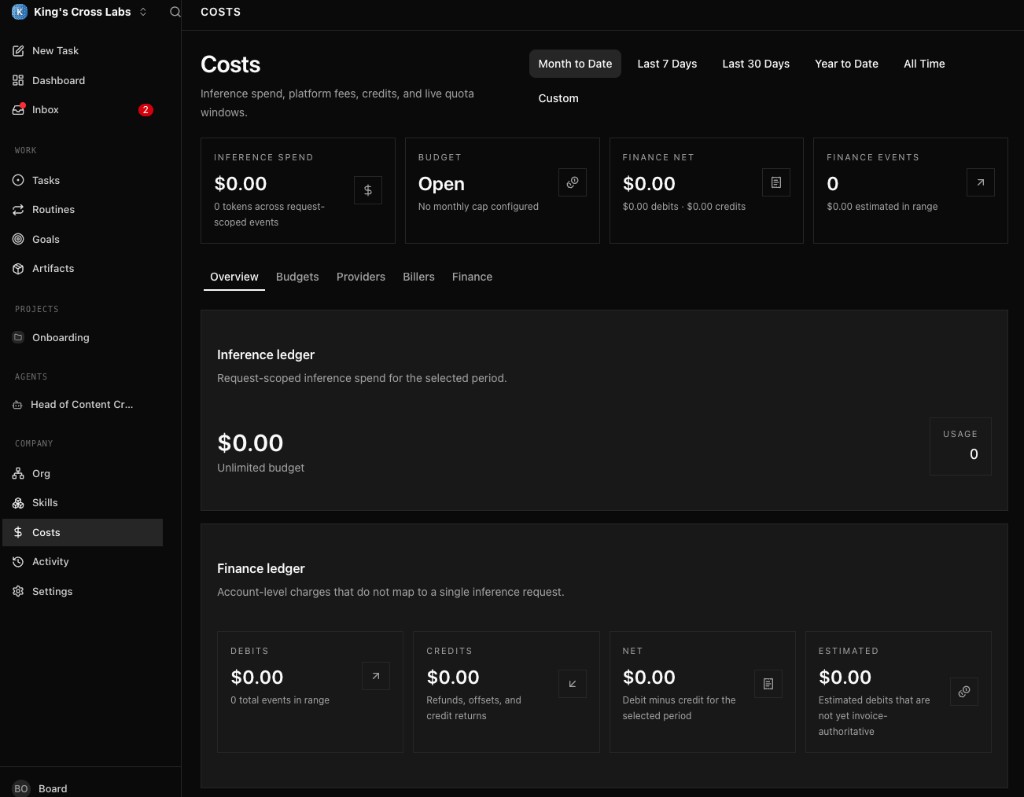Click the Costs dollar icon in sidebar
The width and height of the screenshot is (1024, 797).
click(x=18, y=532)
